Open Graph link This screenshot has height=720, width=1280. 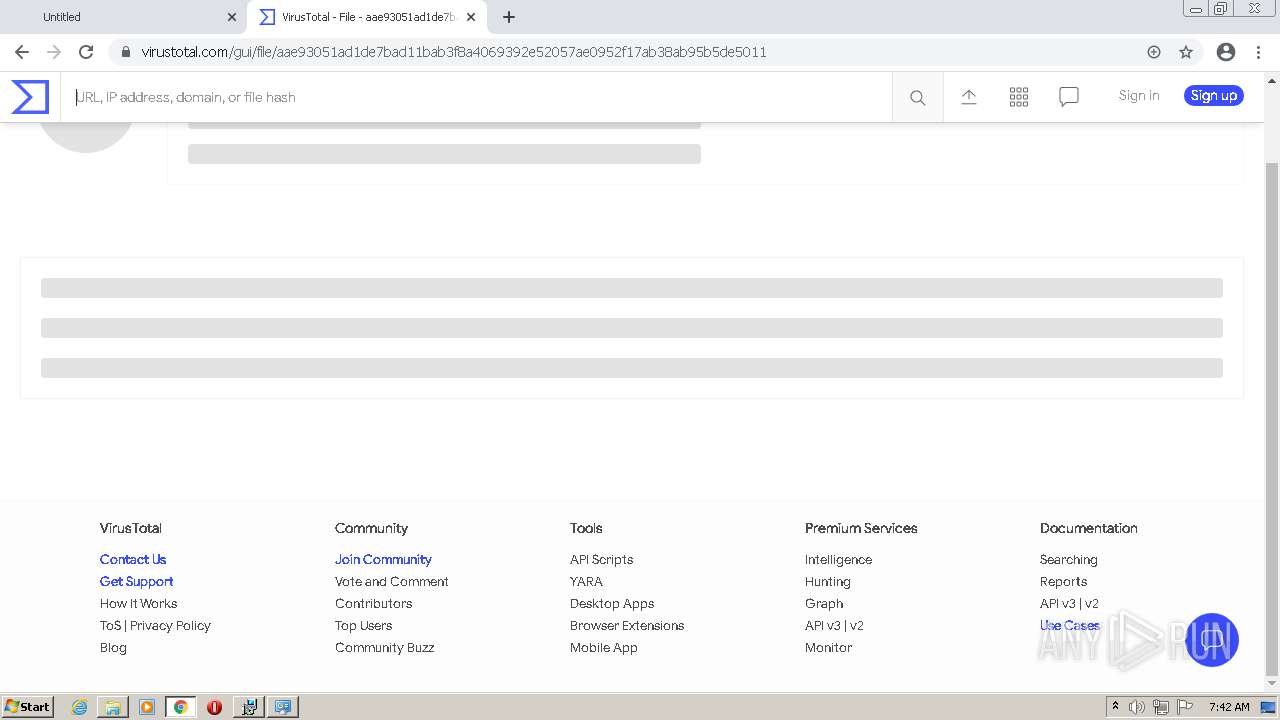coord(824,603)
